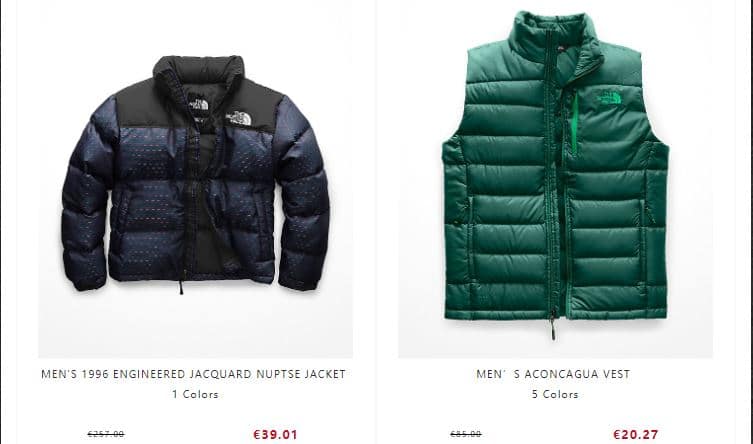
Task: Click the €20.27 sale price
Action: coord(636,434)
